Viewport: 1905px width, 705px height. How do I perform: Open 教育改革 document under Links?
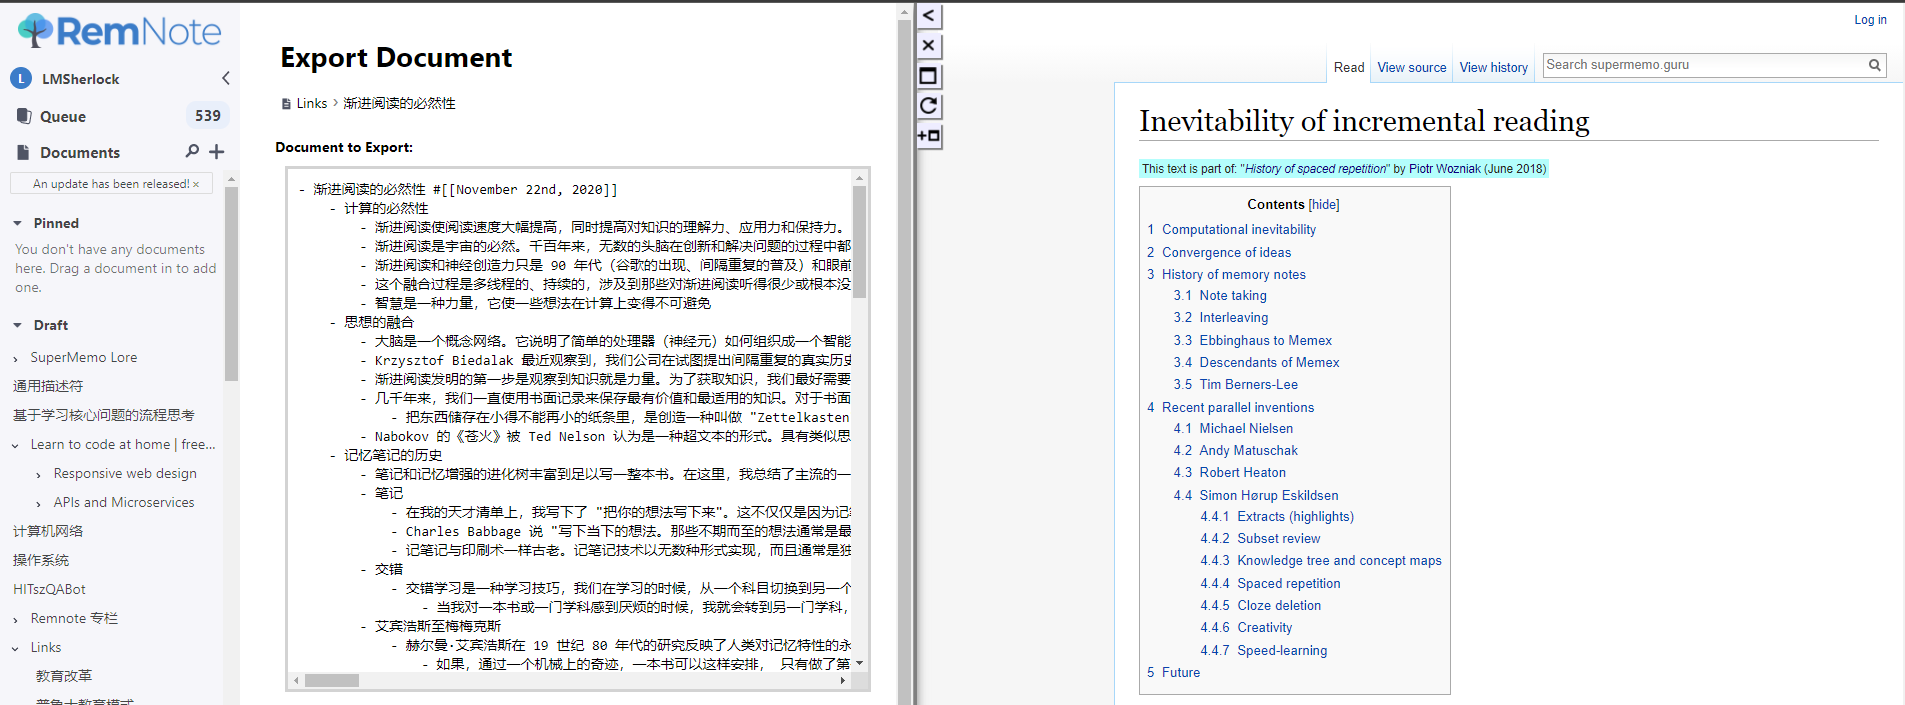click(64, 676)
